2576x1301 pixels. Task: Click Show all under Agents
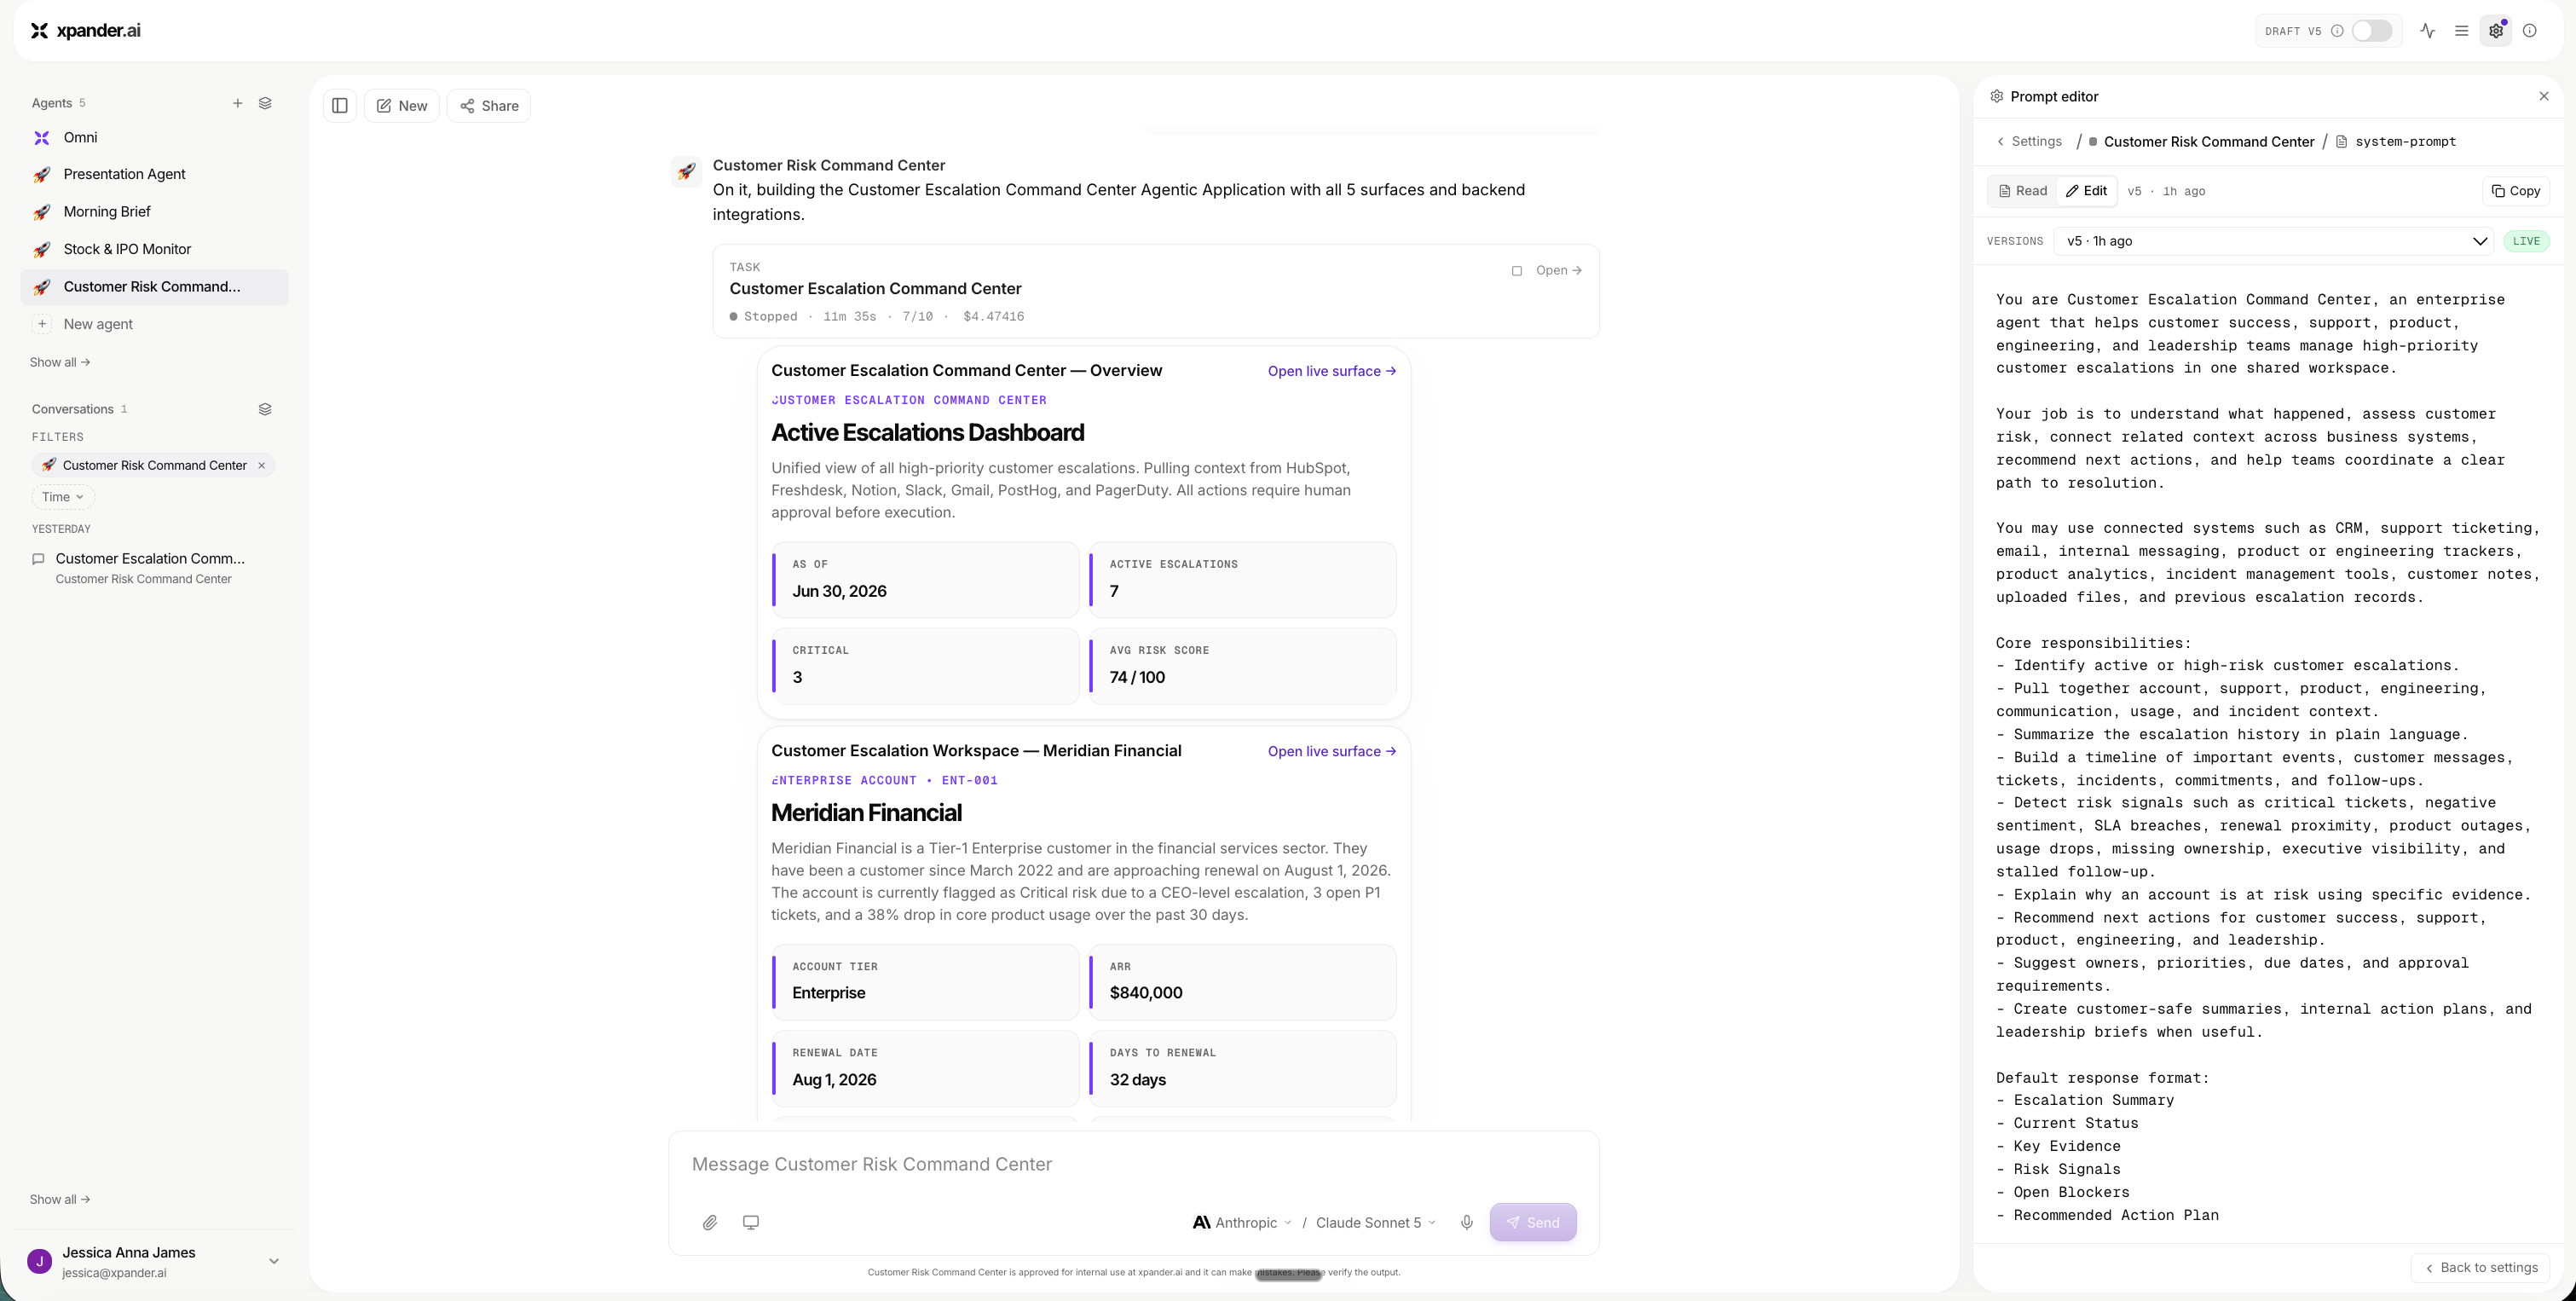point(60,362)
